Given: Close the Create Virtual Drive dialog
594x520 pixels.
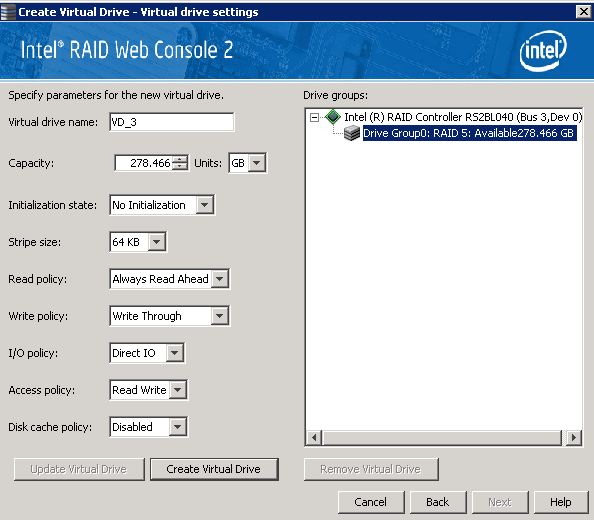Looking at the screenshot, I should click(583, 12).
